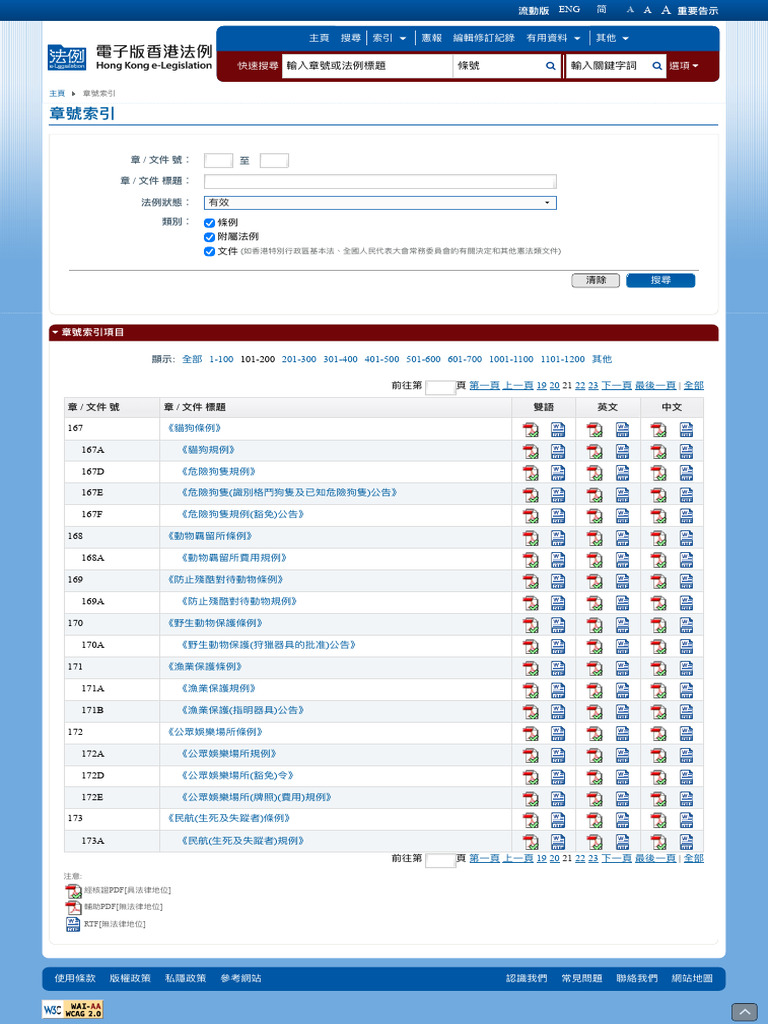This screenshot has width=768, height=1024.
Task: Click the blue 搜尋 button in the form
Action: tap(660, 280)
